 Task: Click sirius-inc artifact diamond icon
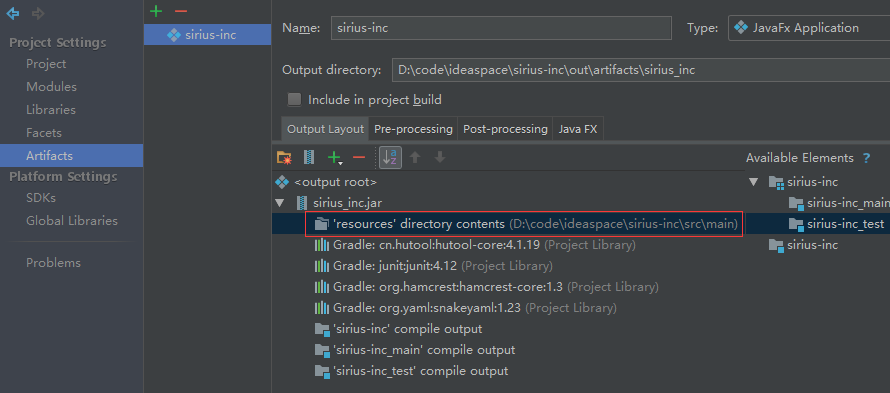tap(174, 35)
